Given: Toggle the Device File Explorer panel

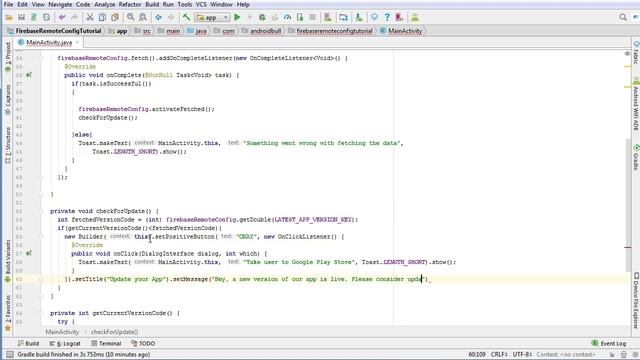Looking at the screenshot, I should pos(636,300).
